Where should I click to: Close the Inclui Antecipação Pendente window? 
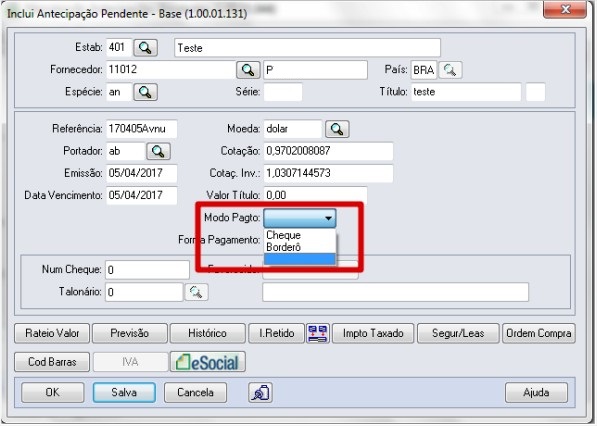click(565, 9)
